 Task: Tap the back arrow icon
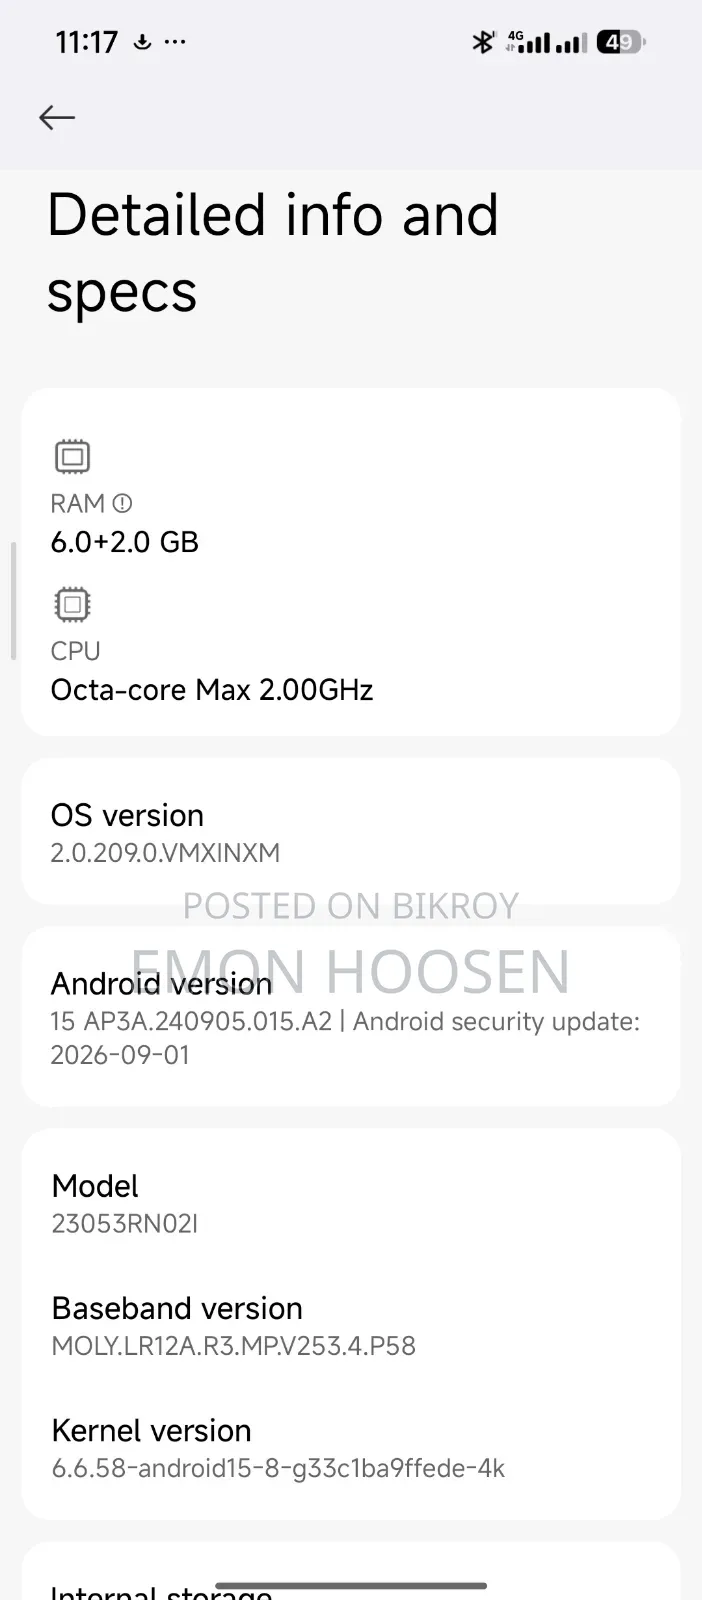(57, 117)
